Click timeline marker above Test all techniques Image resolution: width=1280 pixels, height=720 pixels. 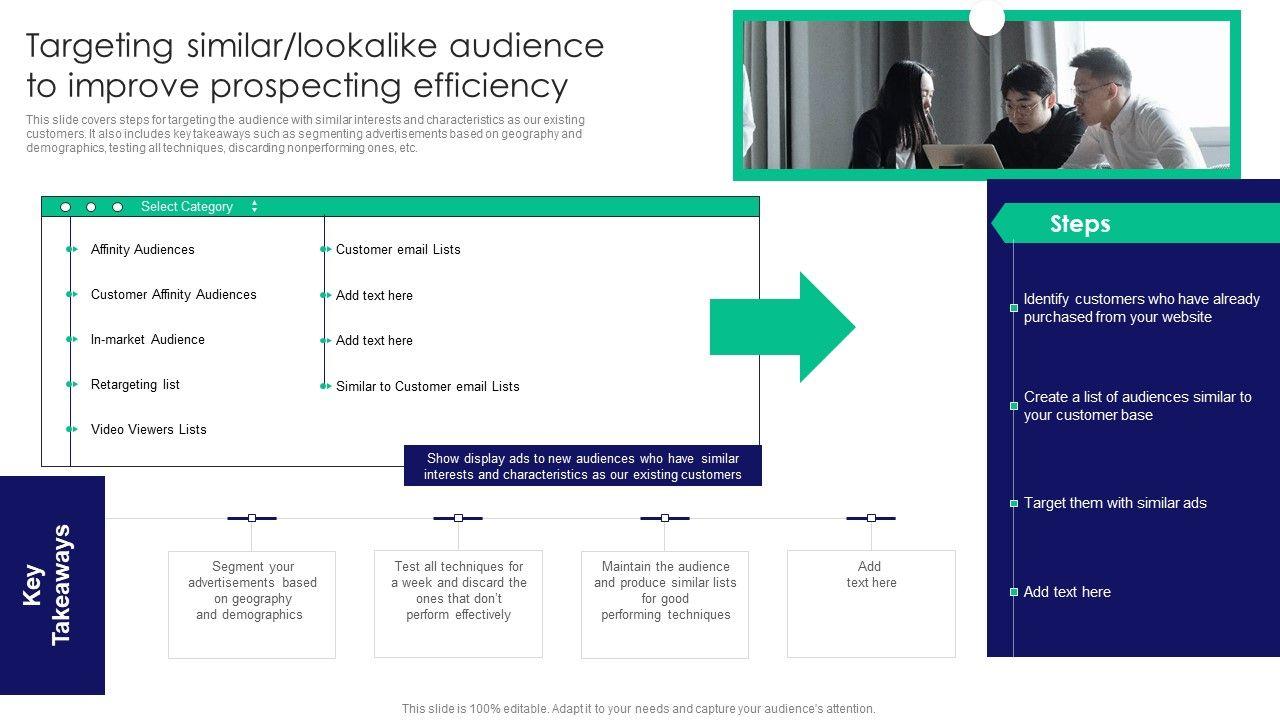[458, 518]
